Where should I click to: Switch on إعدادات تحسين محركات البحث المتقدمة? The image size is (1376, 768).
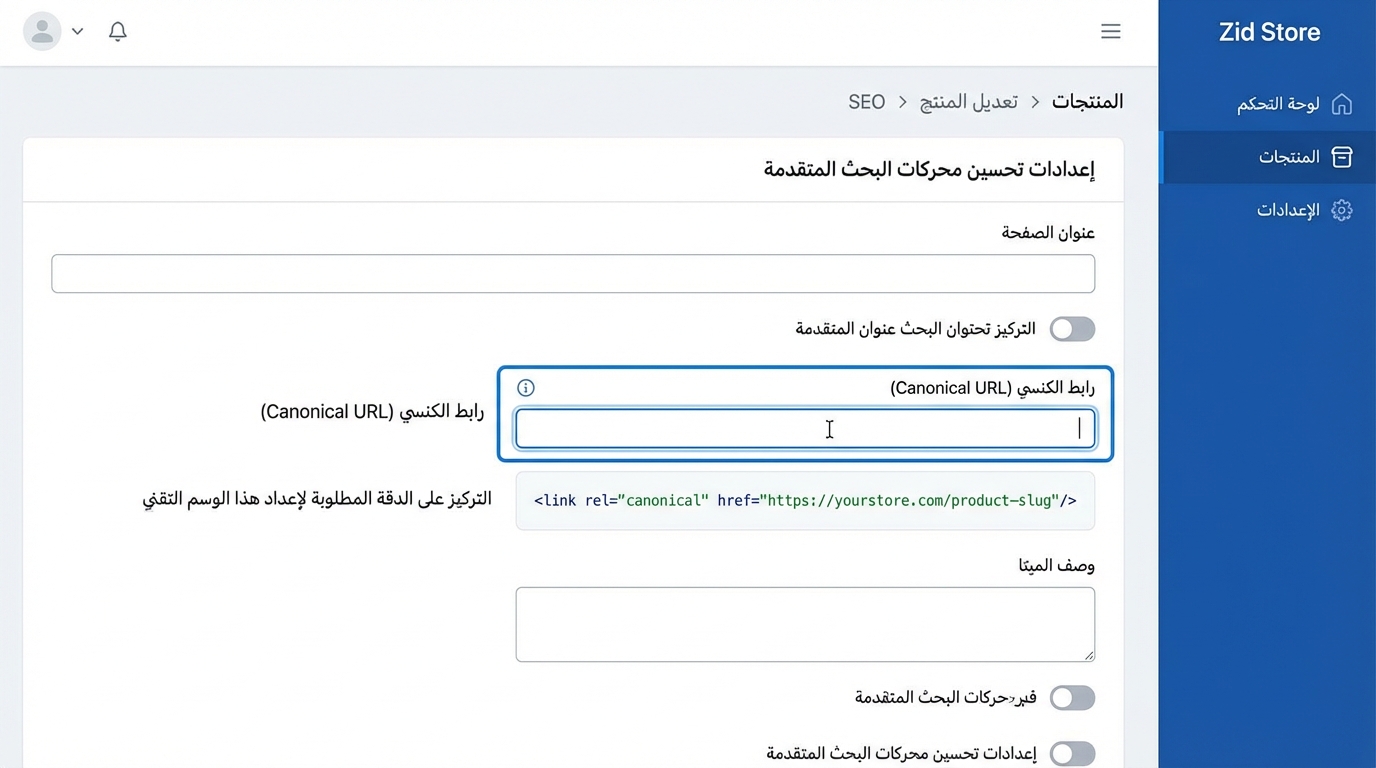(x=1071, y=753)
